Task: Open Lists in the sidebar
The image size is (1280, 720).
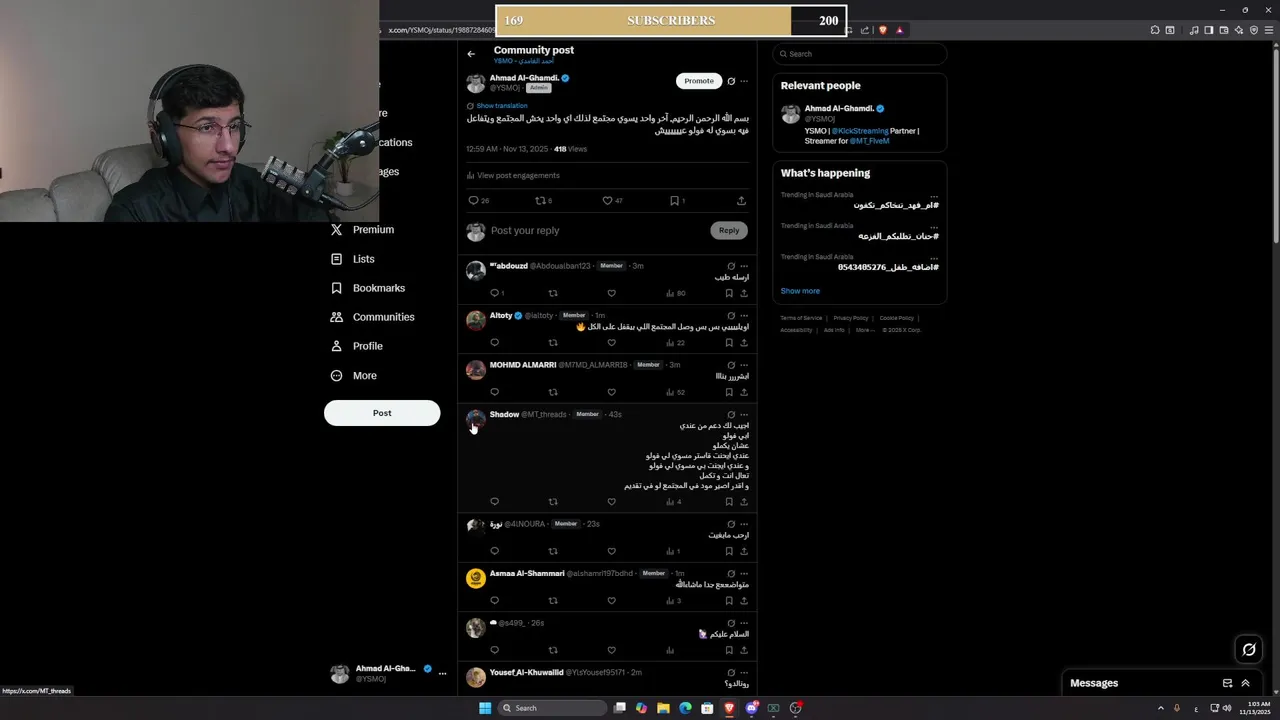Action: point(353,259)
